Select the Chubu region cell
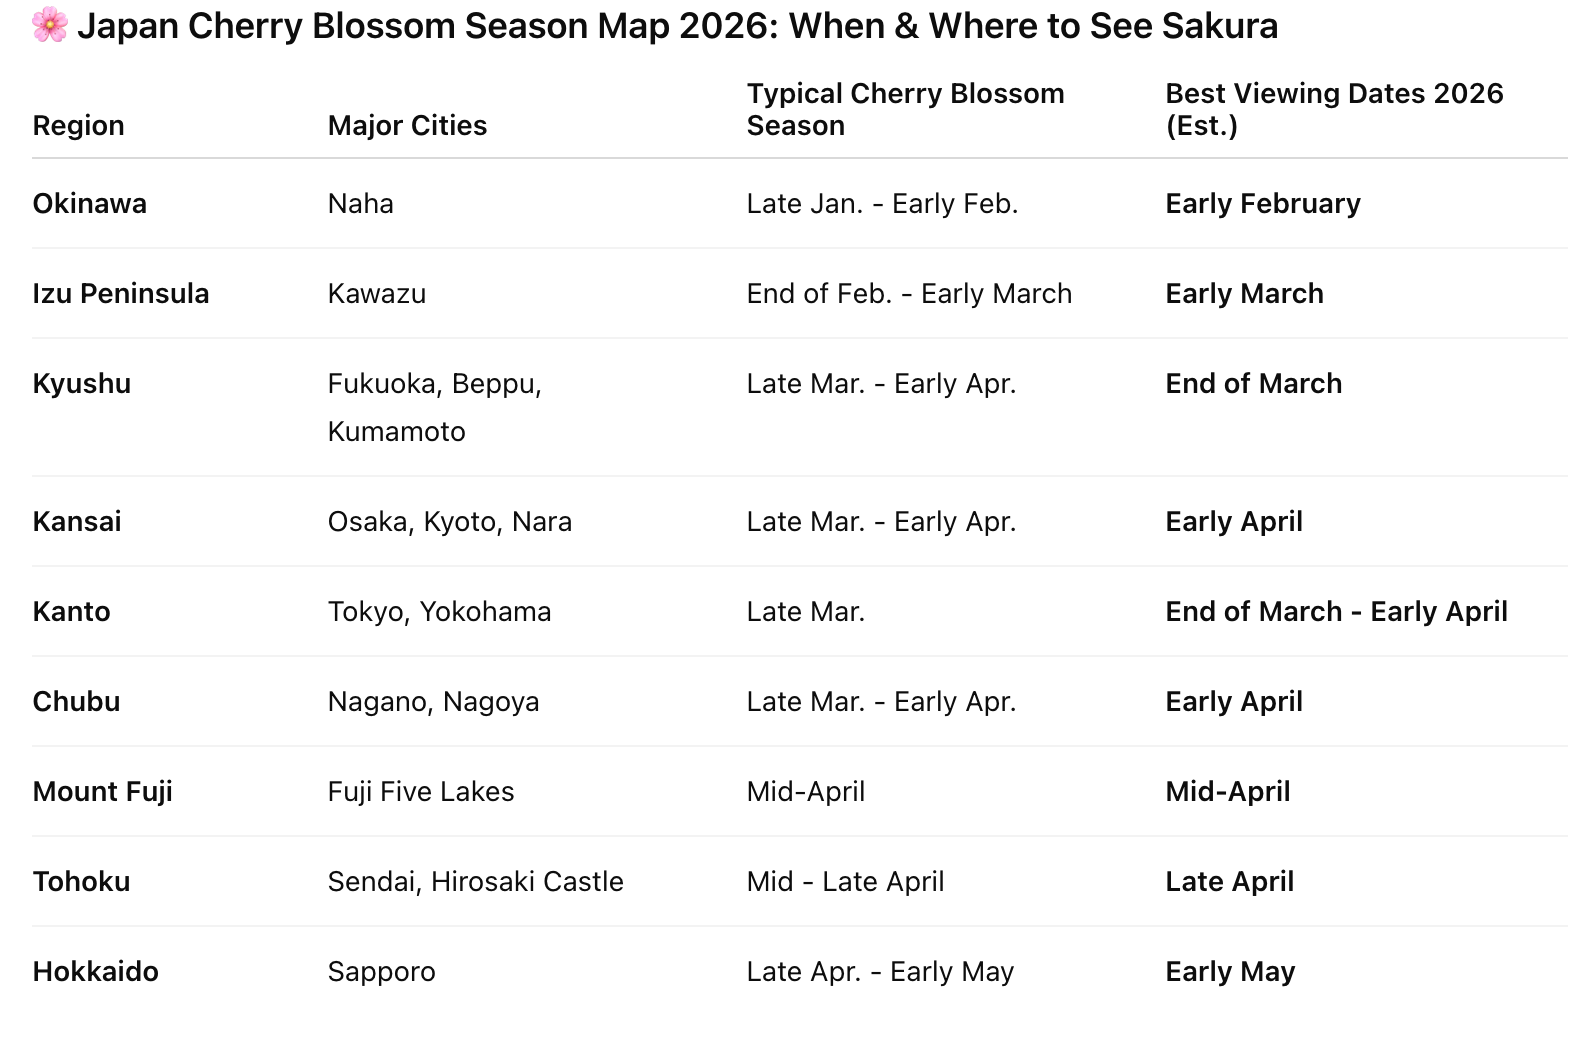1574x1058 pixels. pos(76,701)
